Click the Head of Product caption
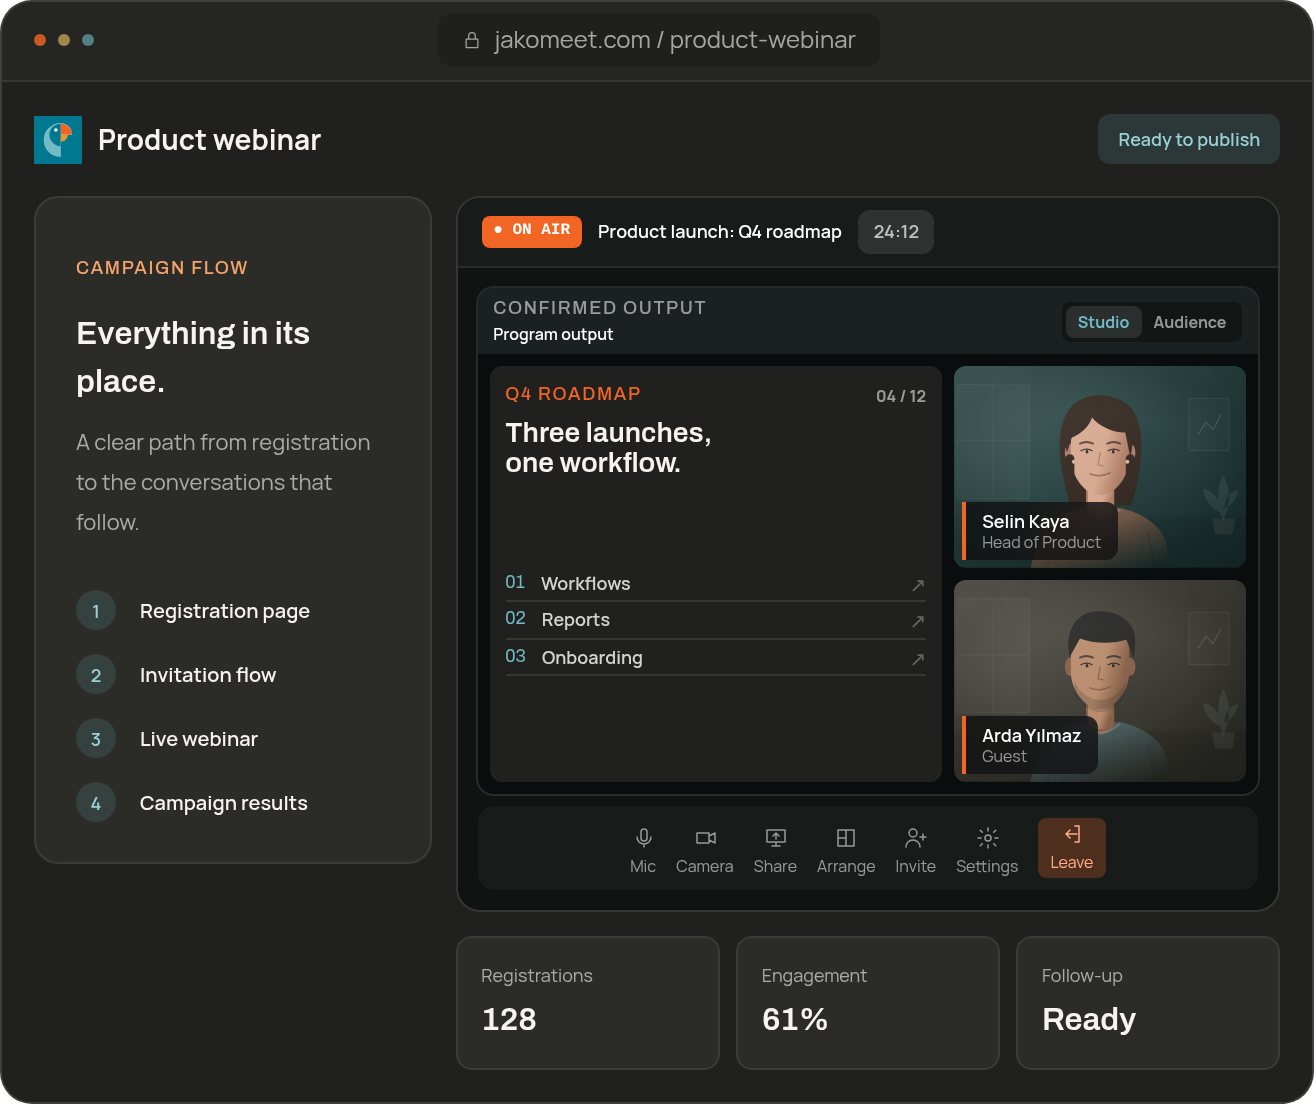This screenshot has height=1104, width=1314. pos(1041,542)
